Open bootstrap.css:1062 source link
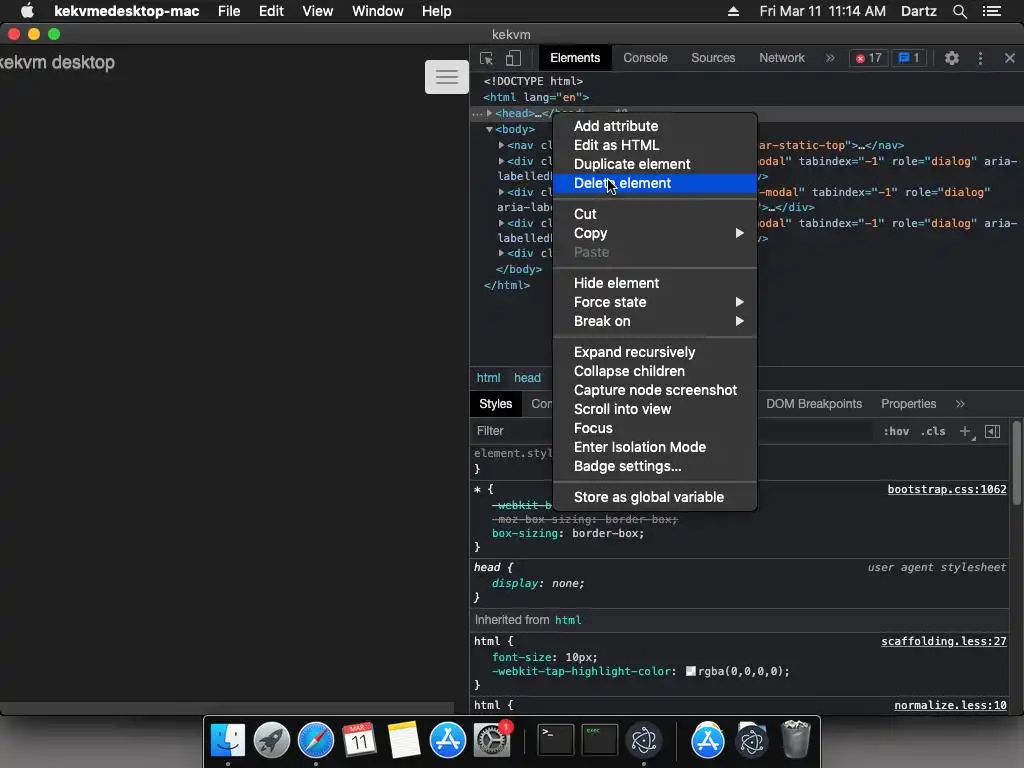The height and width of the screenshot is (768, 1024). coord(947,489)
